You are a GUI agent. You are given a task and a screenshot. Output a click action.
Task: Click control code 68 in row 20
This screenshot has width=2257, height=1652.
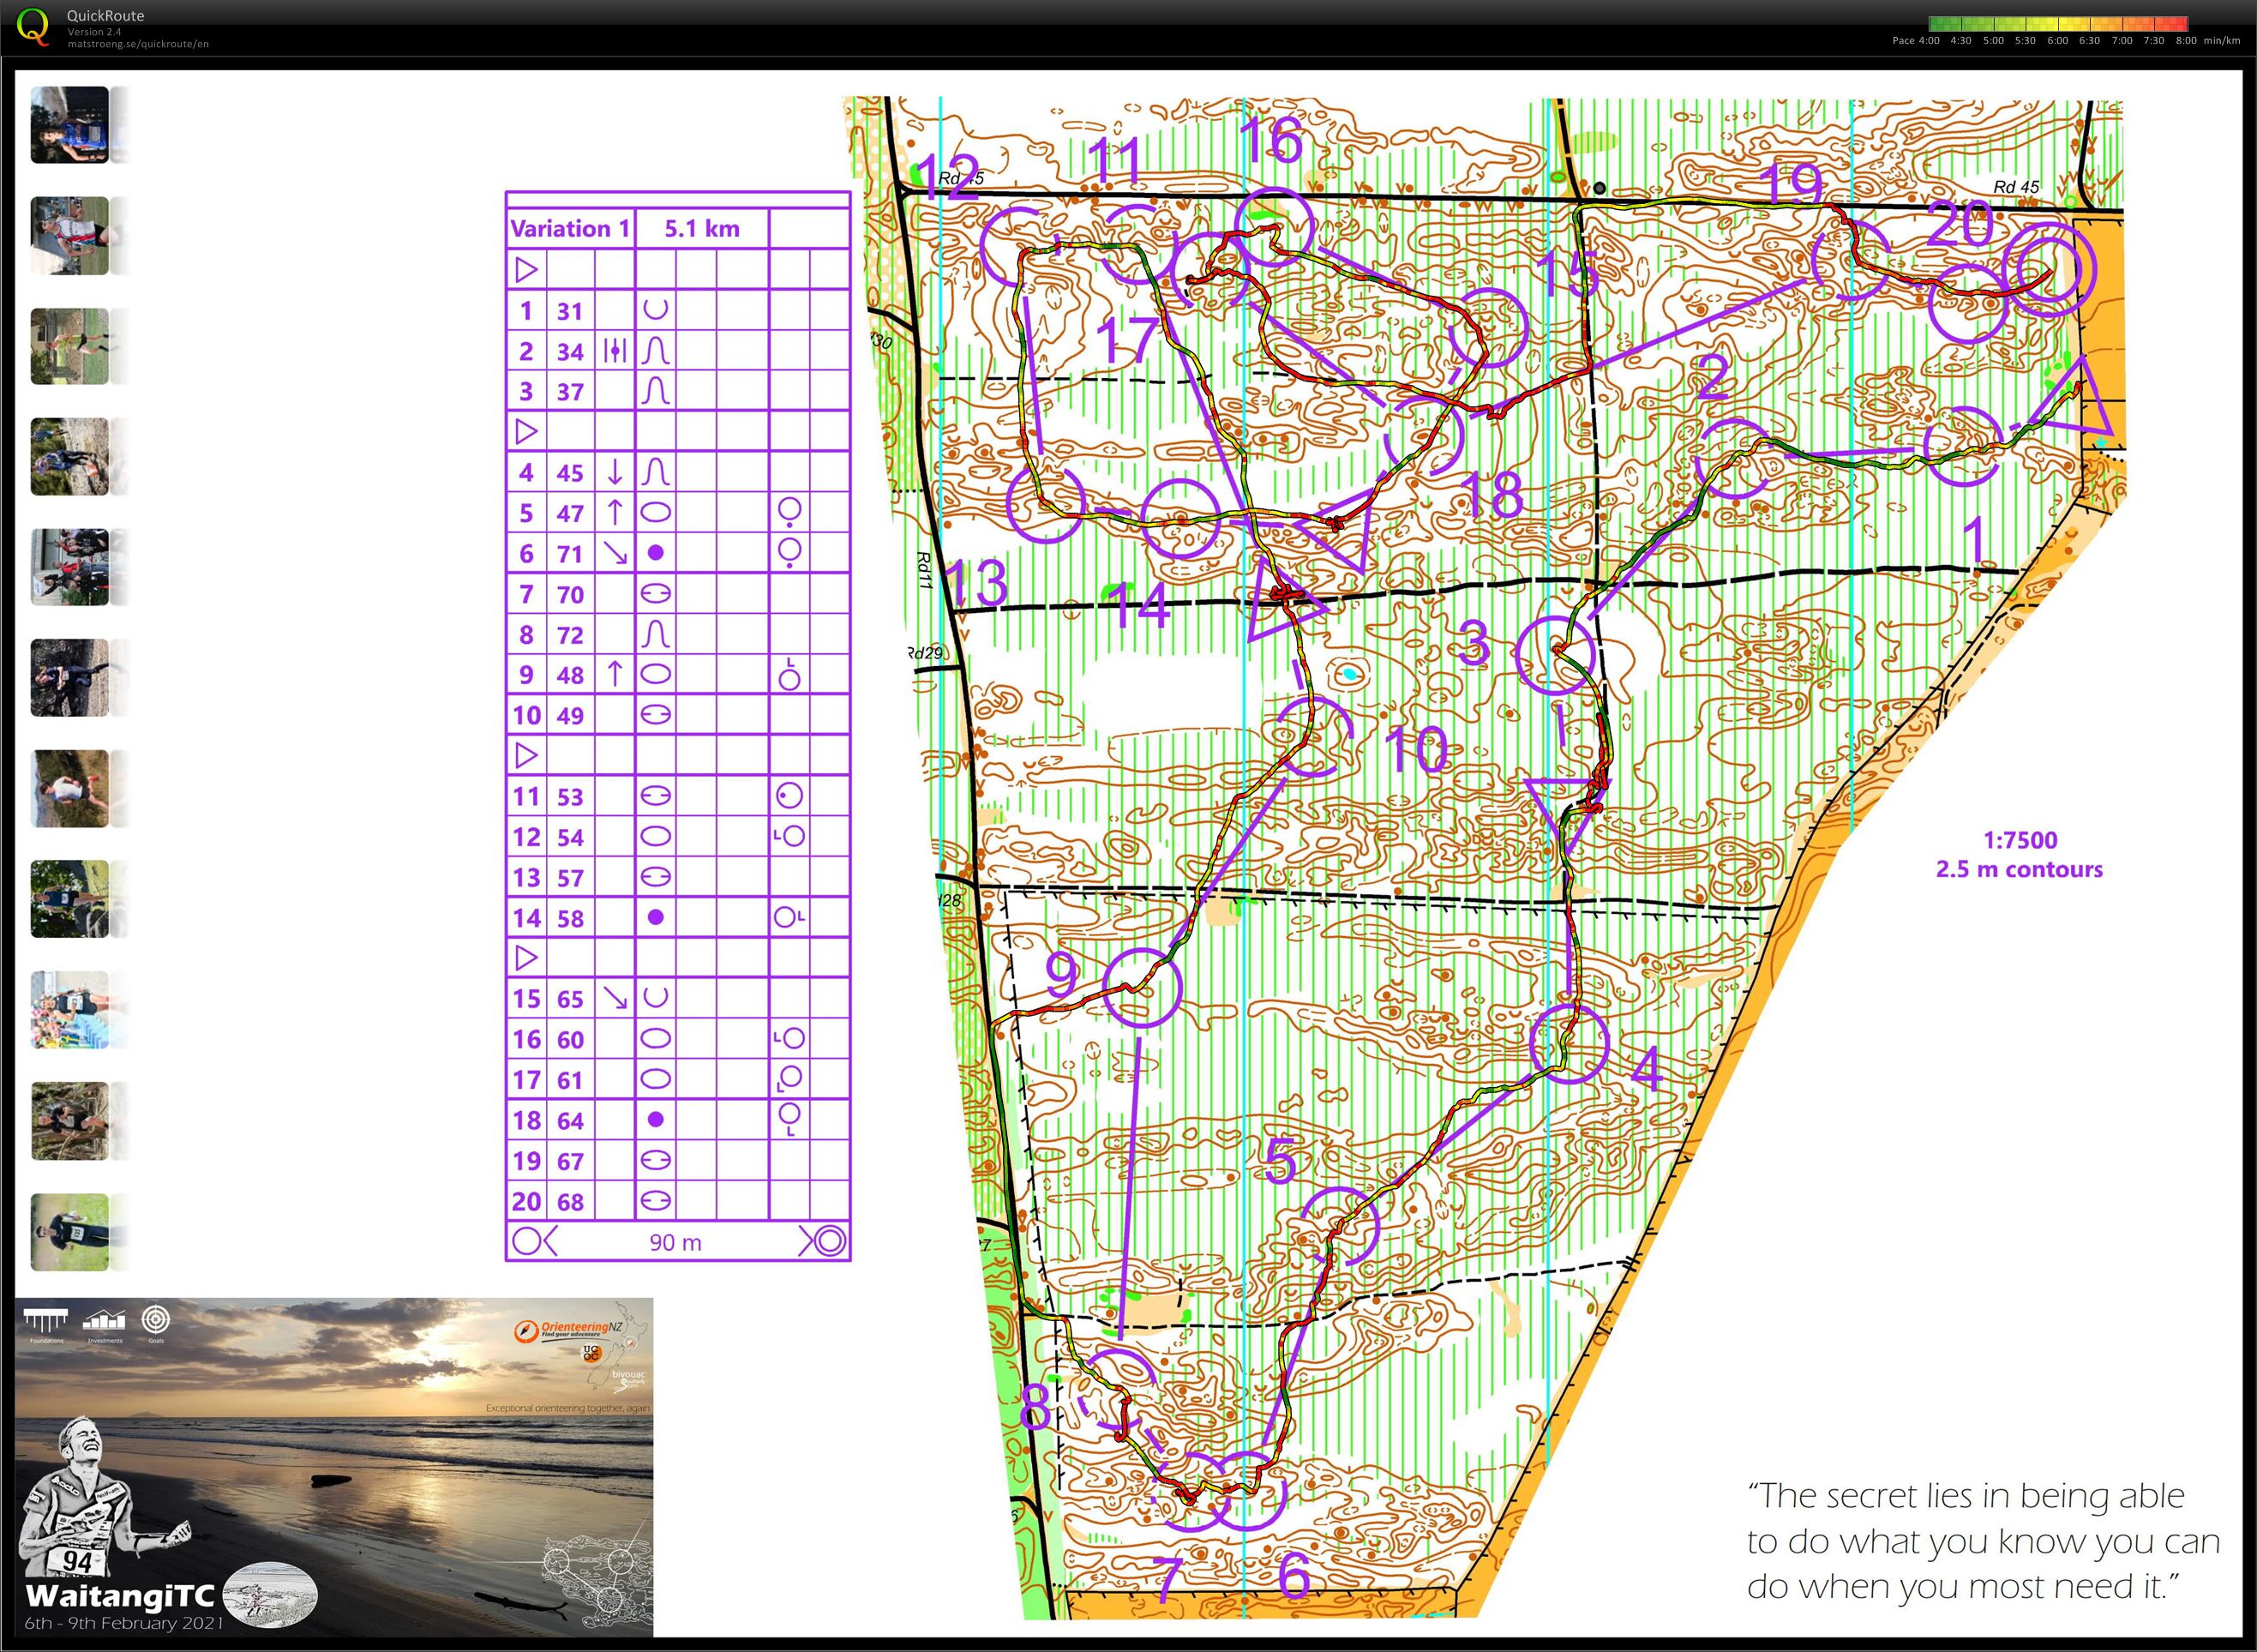click(x=570, y=1201)
